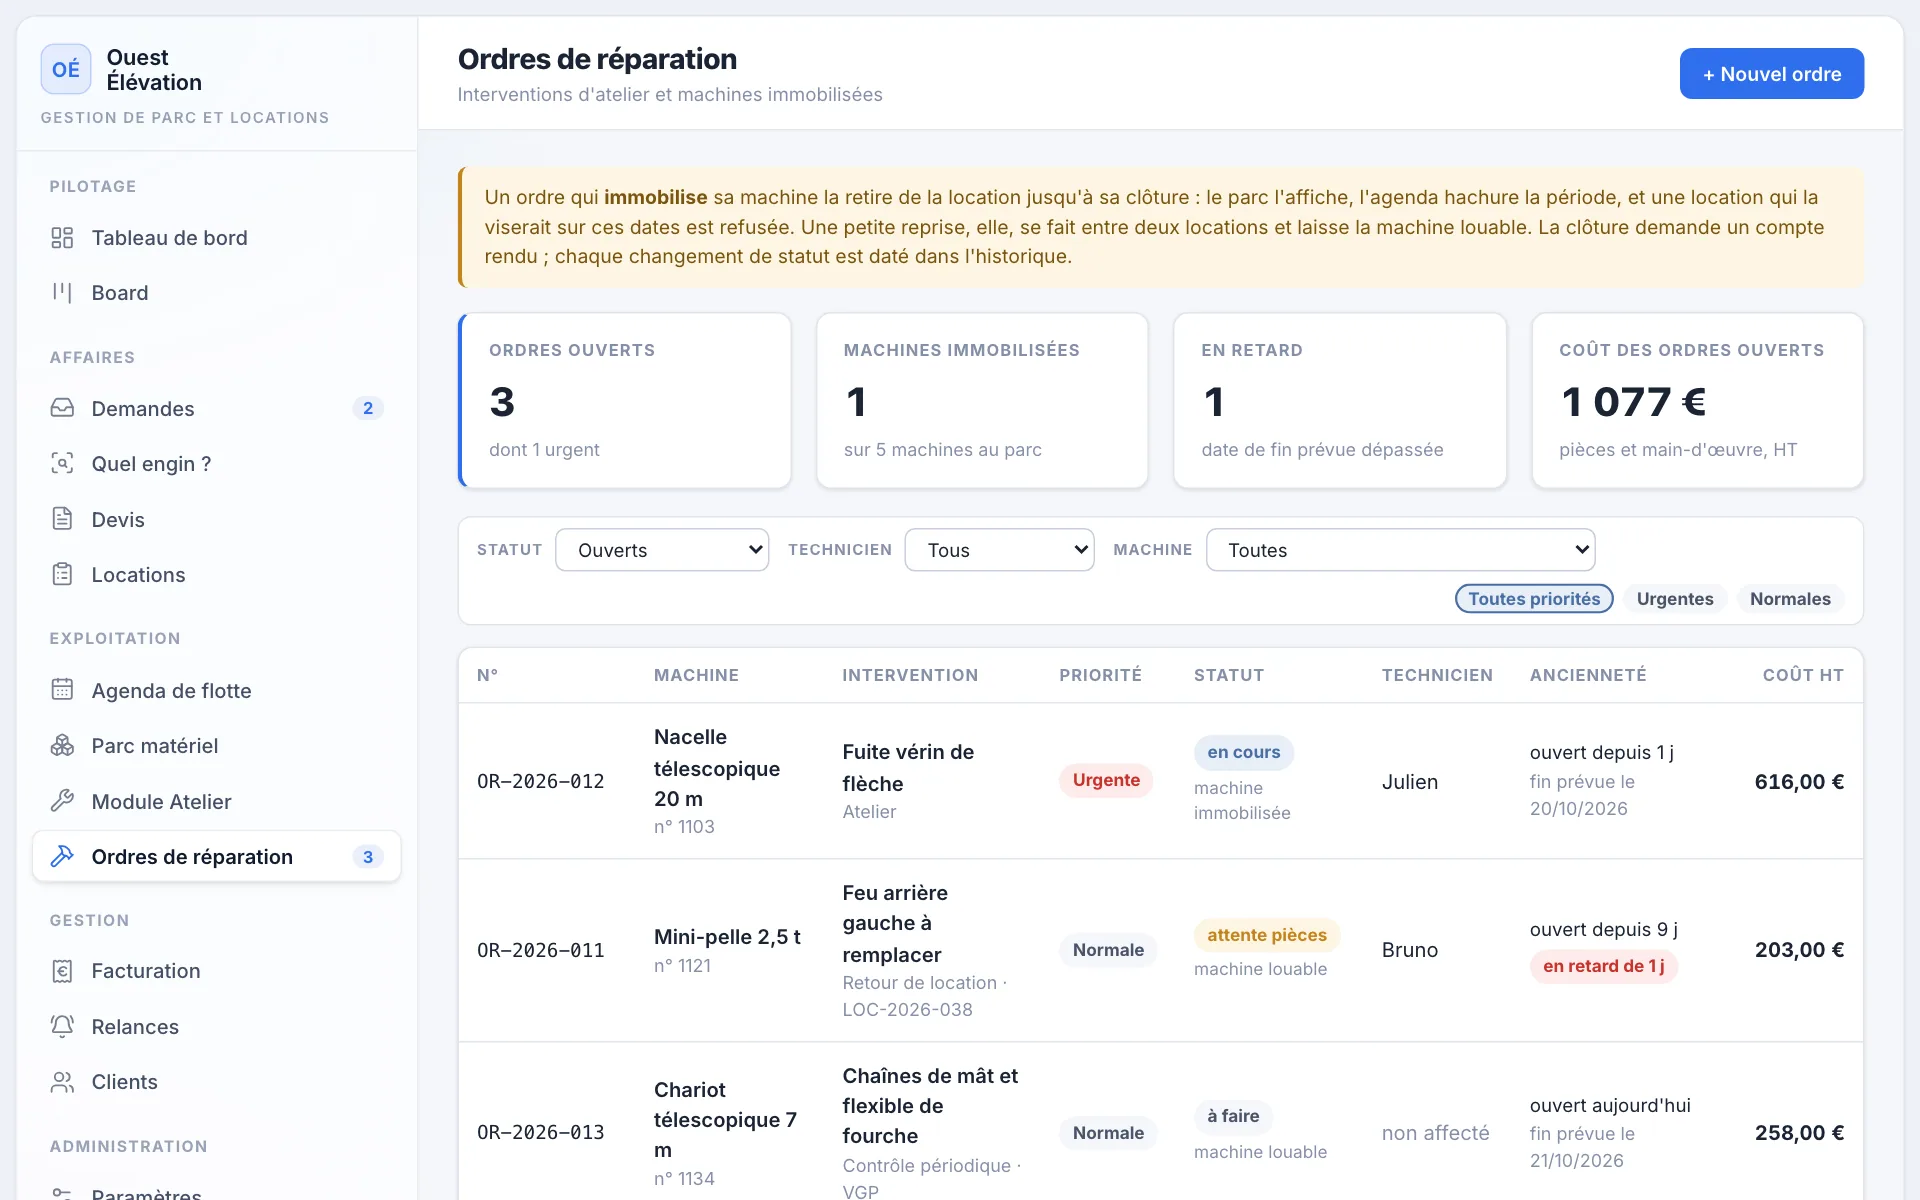Create a new order with Nouvel ordre
Viewport: 1920px width, 1200px height.
tap(1771, 74)
